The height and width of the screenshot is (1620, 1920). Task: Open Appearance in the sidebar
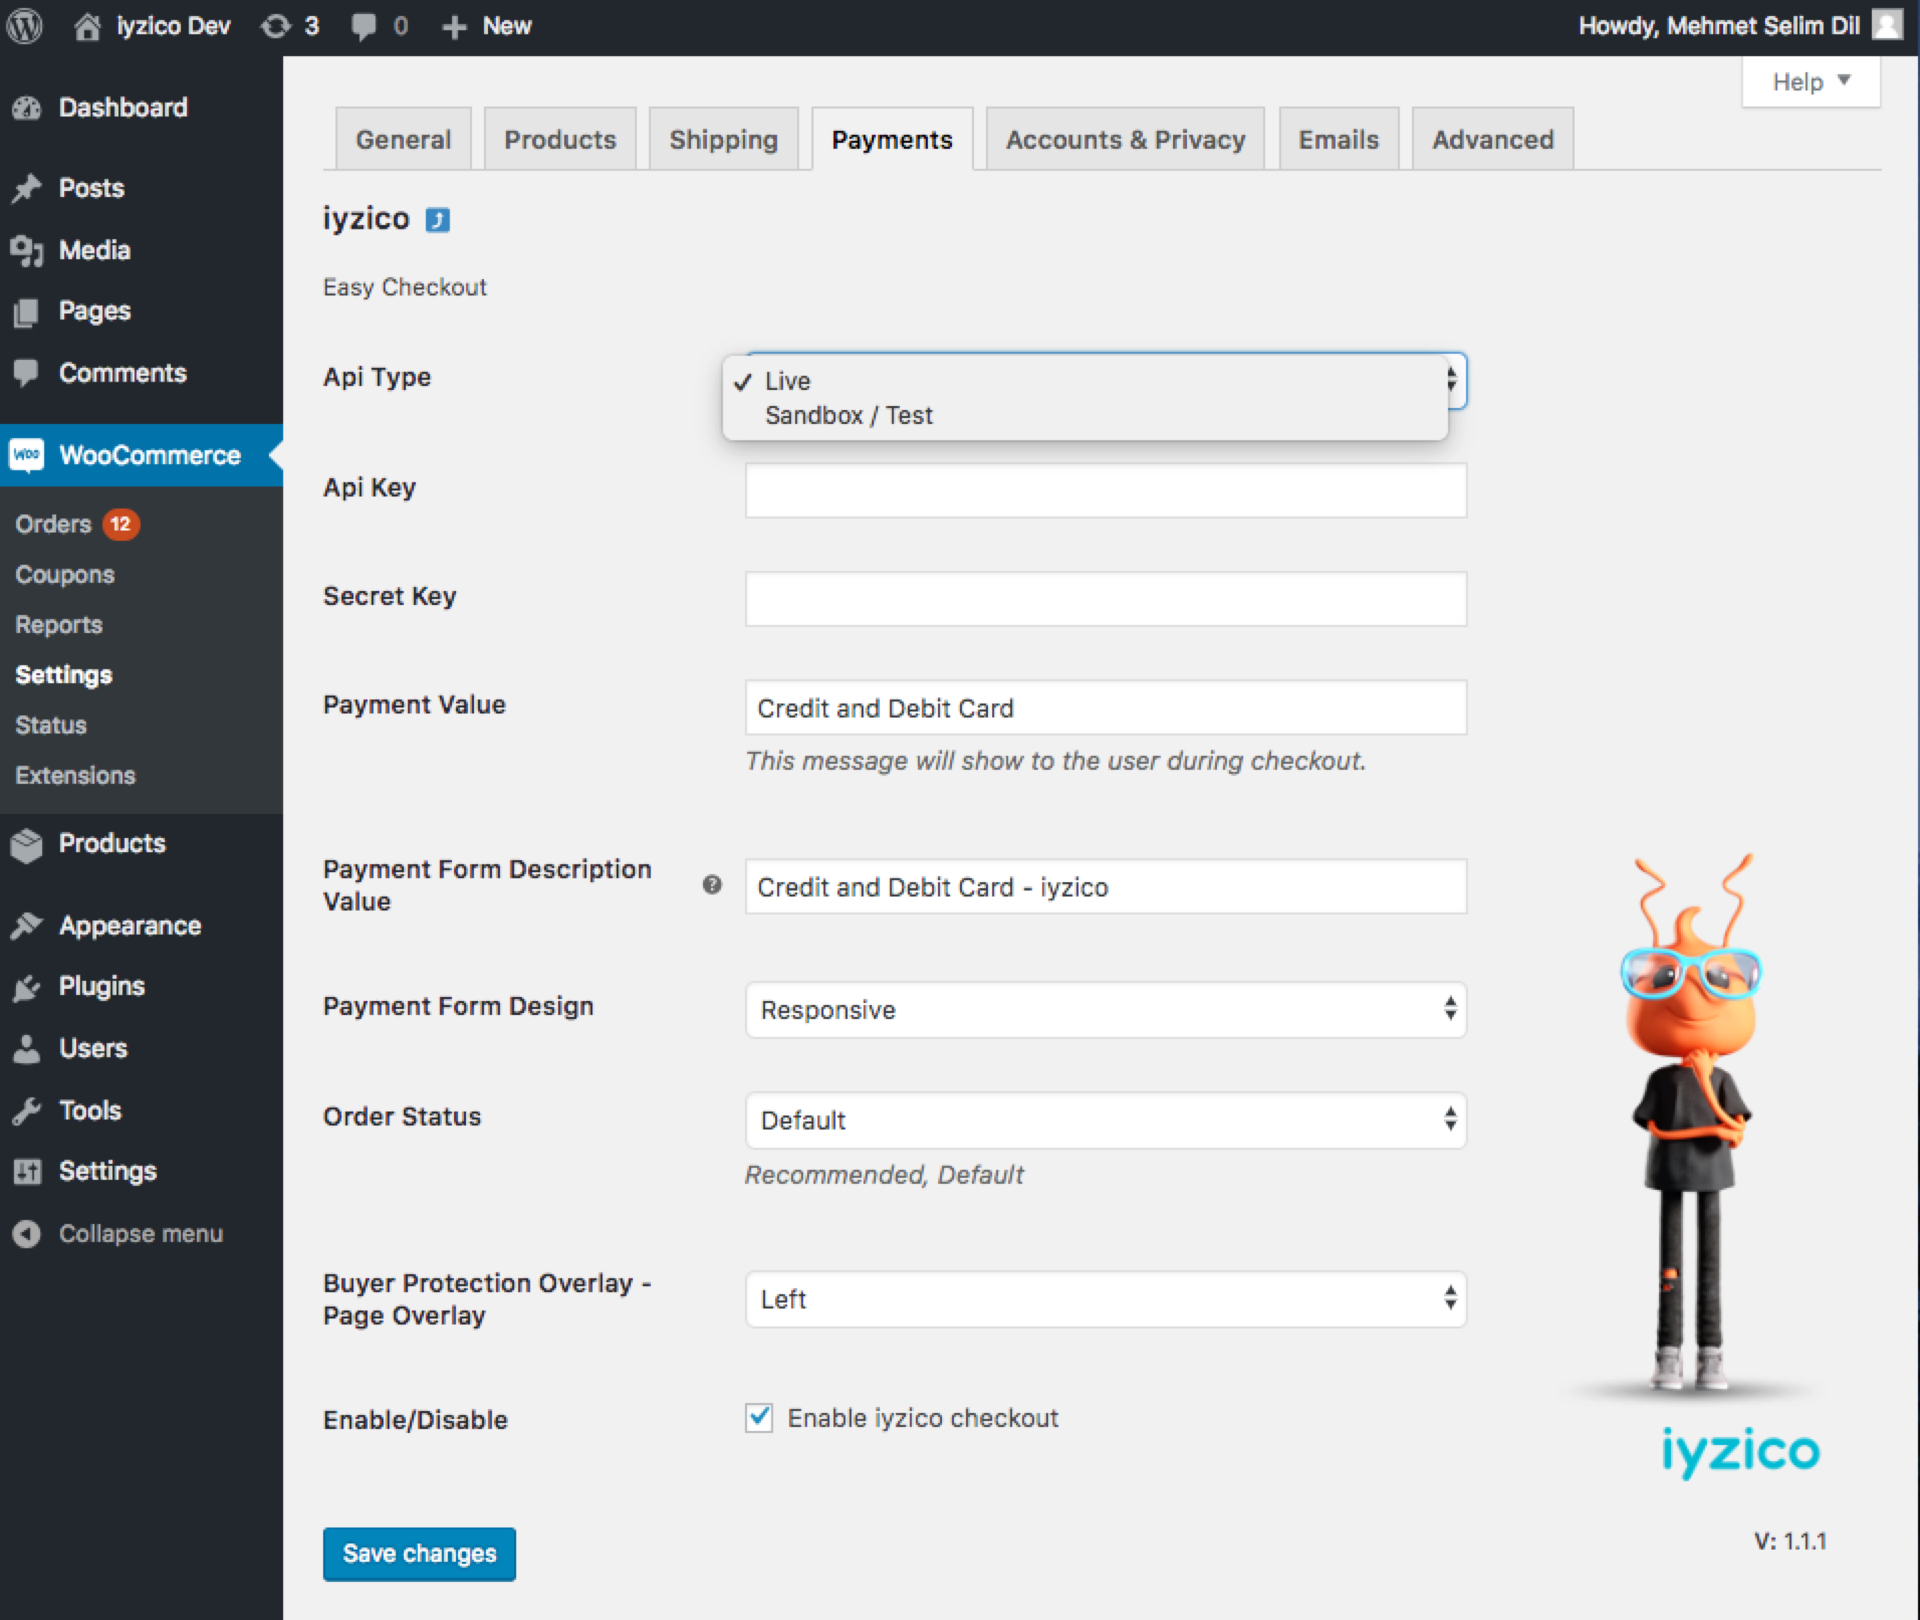[129, 926]
